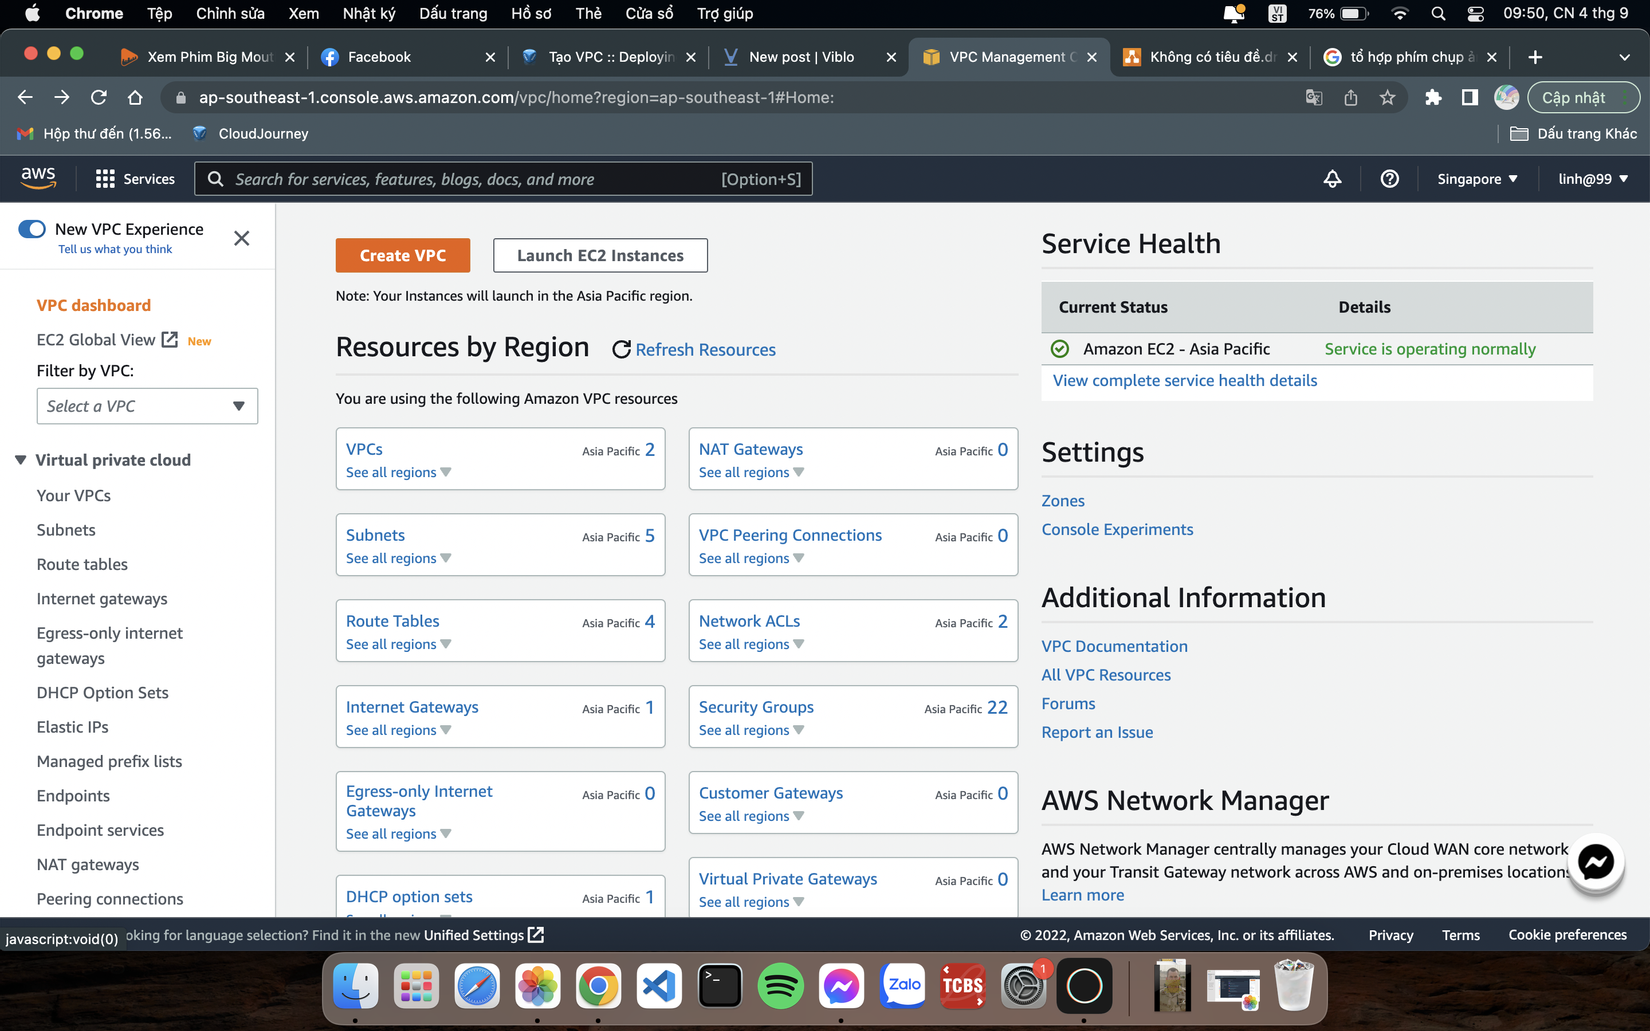Screen dimensions: 1650x1031
Task: Click the share page icon in address bar
Action: (x=1351, y=97)
